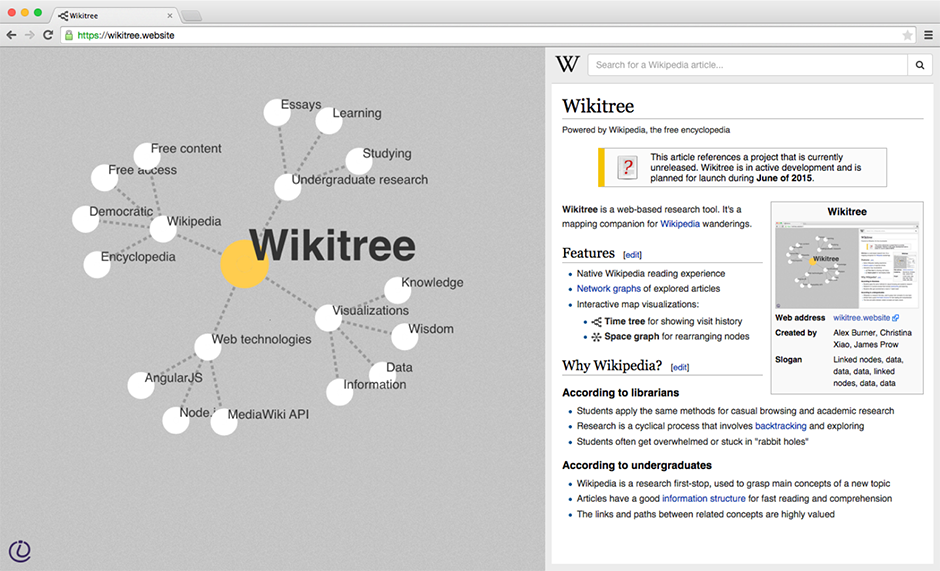Click the Wikitree infobox screenshot thumbnail
The height and width of the screenshot is (571, 940).
(846, 265)
